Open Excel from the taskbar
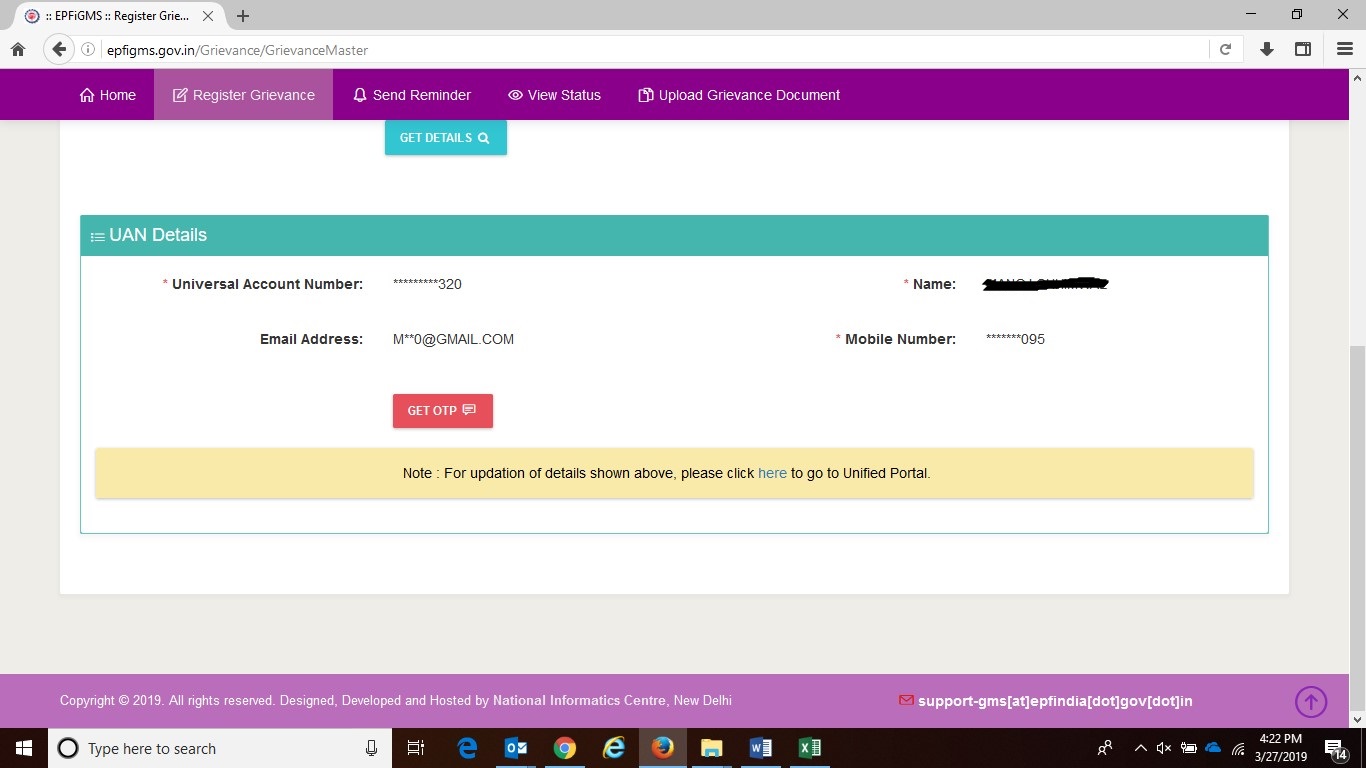Viewport: 1366px width, 768px height. click(809, 748)
